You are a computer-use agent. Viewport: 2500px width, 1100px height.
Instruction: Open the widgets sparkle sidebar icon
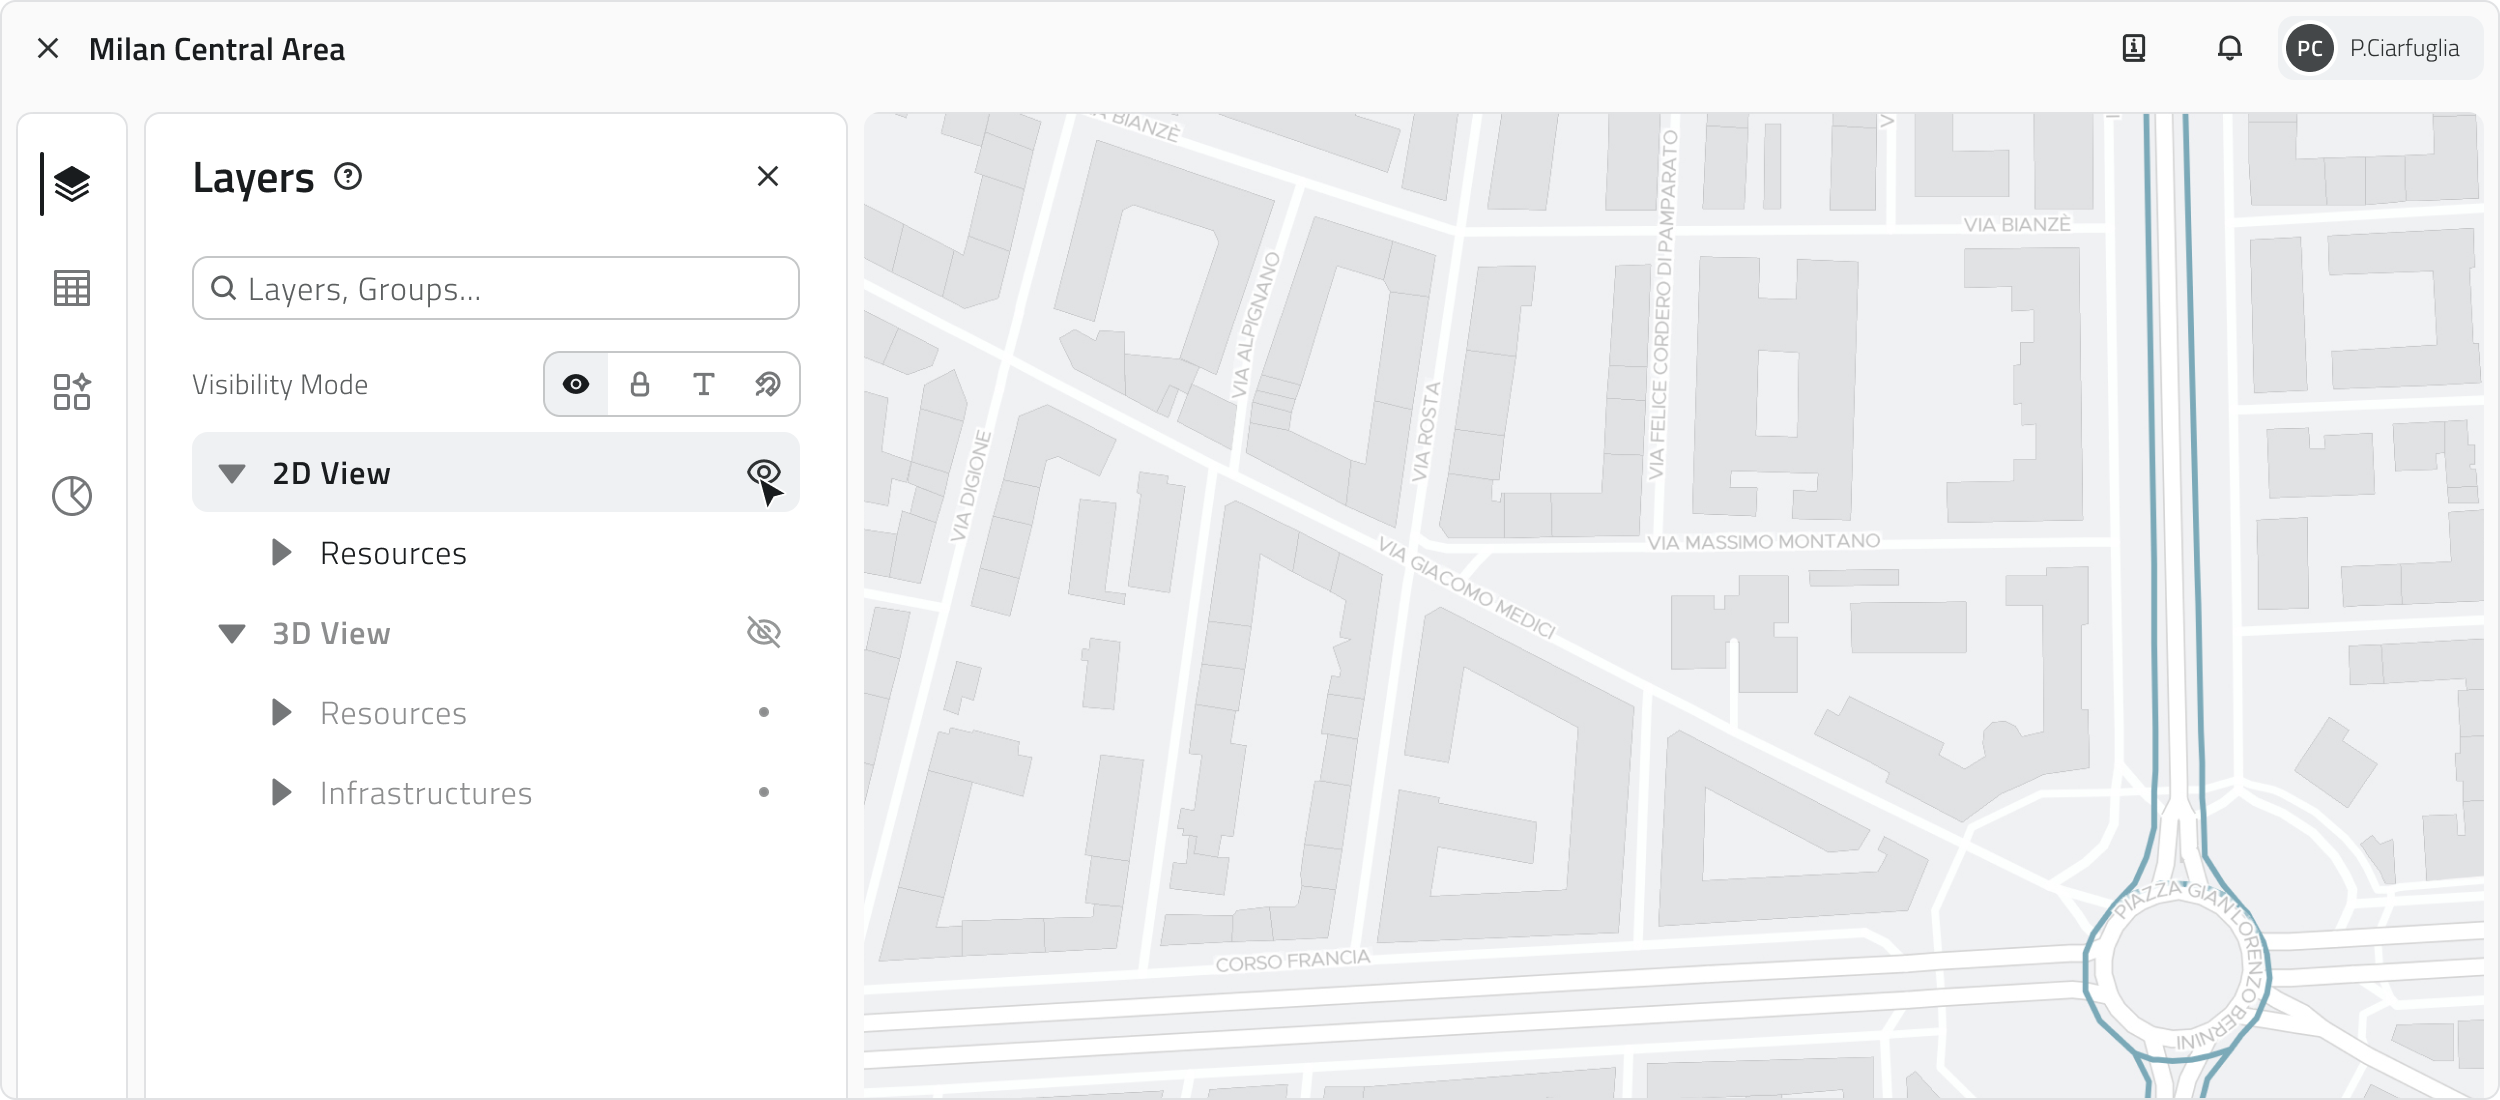pos(72,392)
